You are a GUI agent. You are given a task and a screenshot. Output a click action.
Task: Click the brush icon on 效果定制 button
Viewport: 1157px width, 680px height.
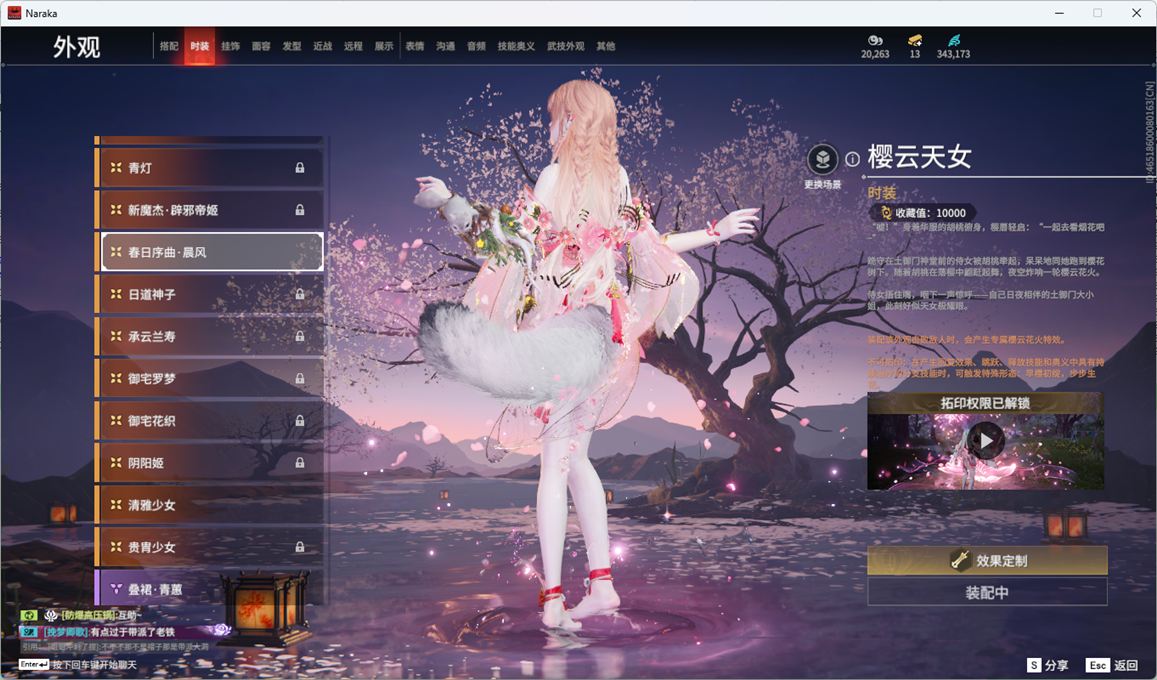coord(959,561)
